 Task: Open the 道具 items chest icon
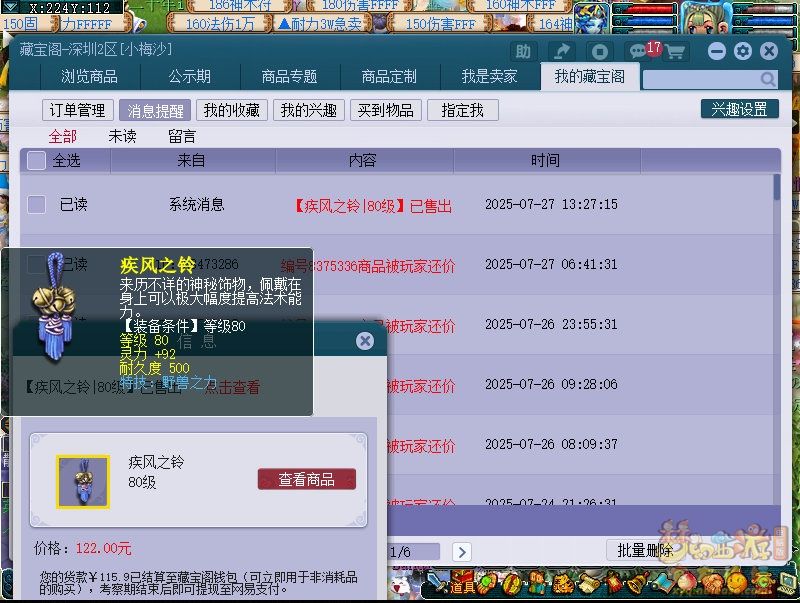pyautogui.click(x=462, y=583)
